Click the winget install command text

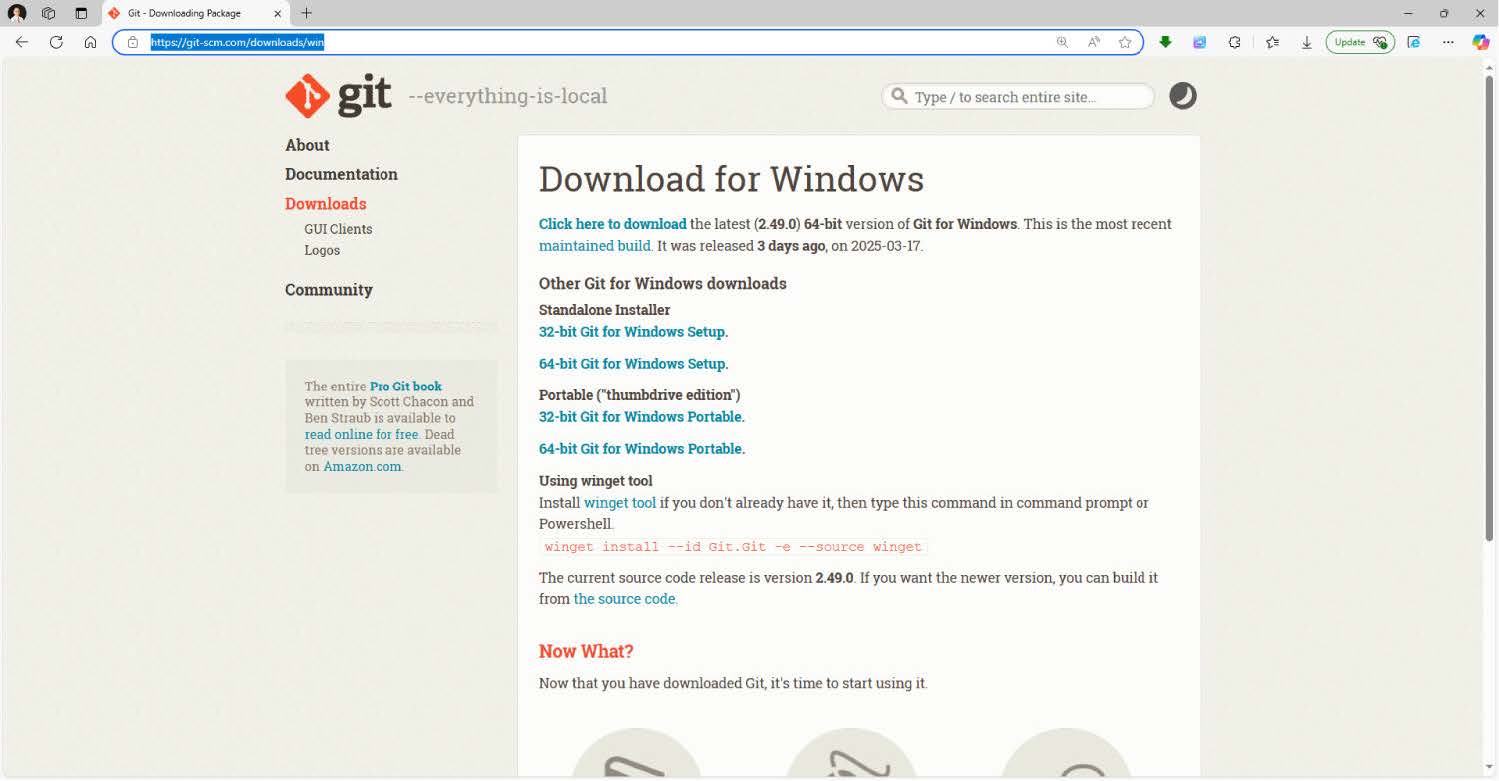(x=733, y=547)
